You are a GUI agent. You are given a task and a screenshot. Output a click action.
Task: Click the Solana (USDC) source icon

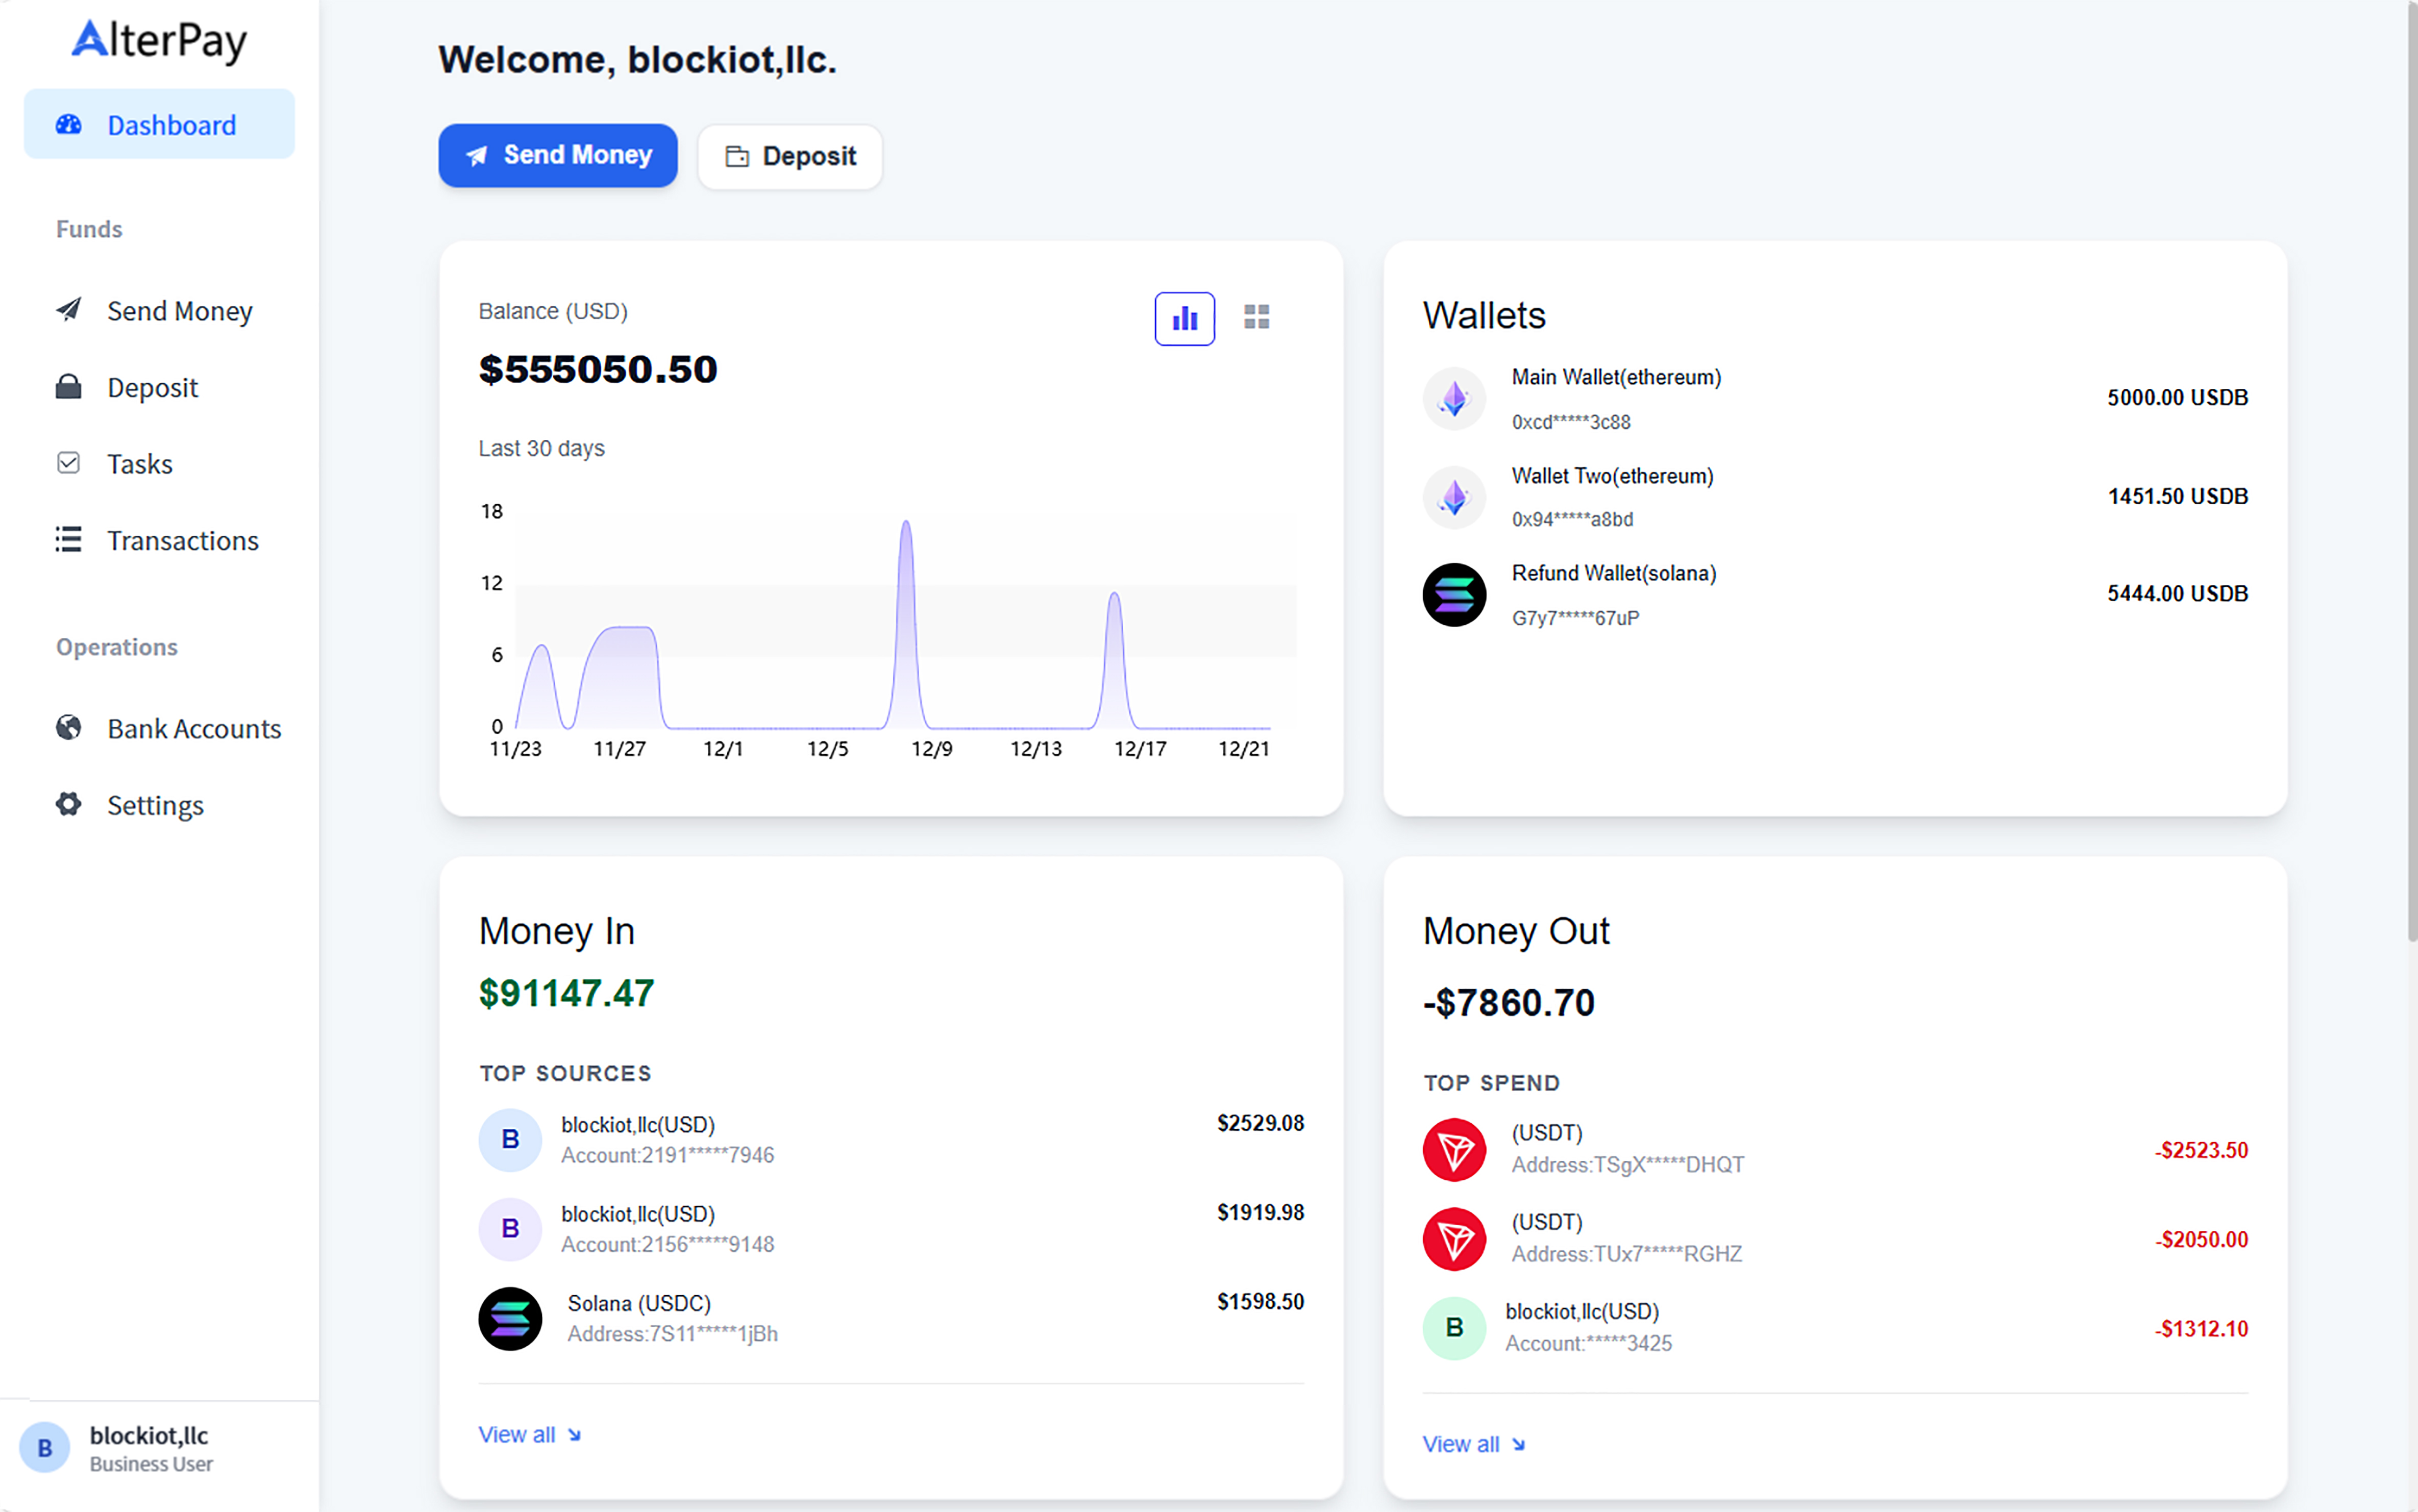(510, 1318)
